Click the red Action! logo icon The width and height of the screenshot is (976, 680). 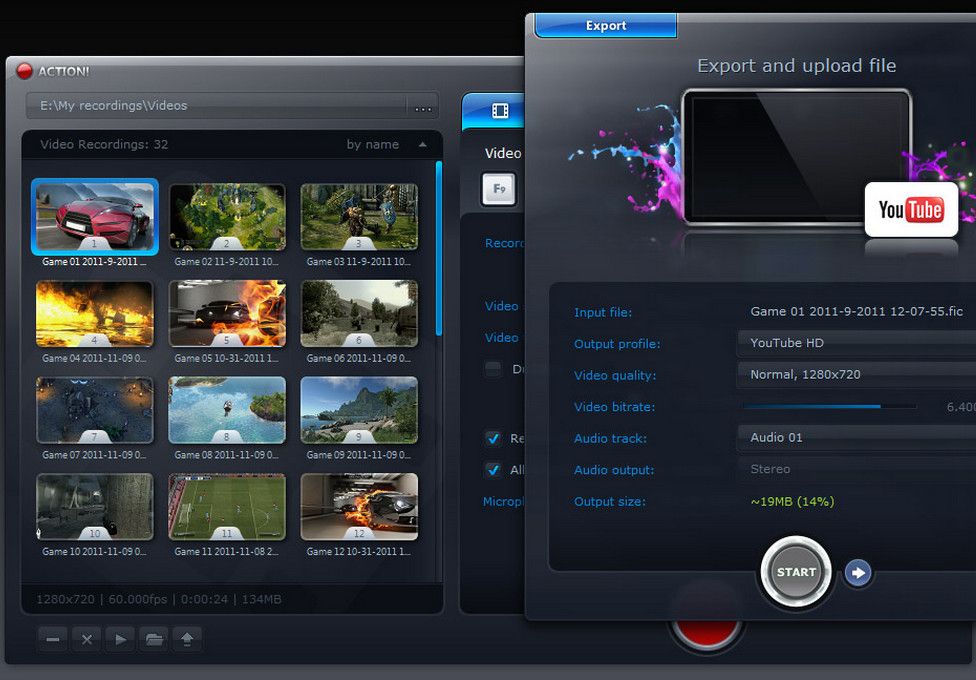[24, 71]
